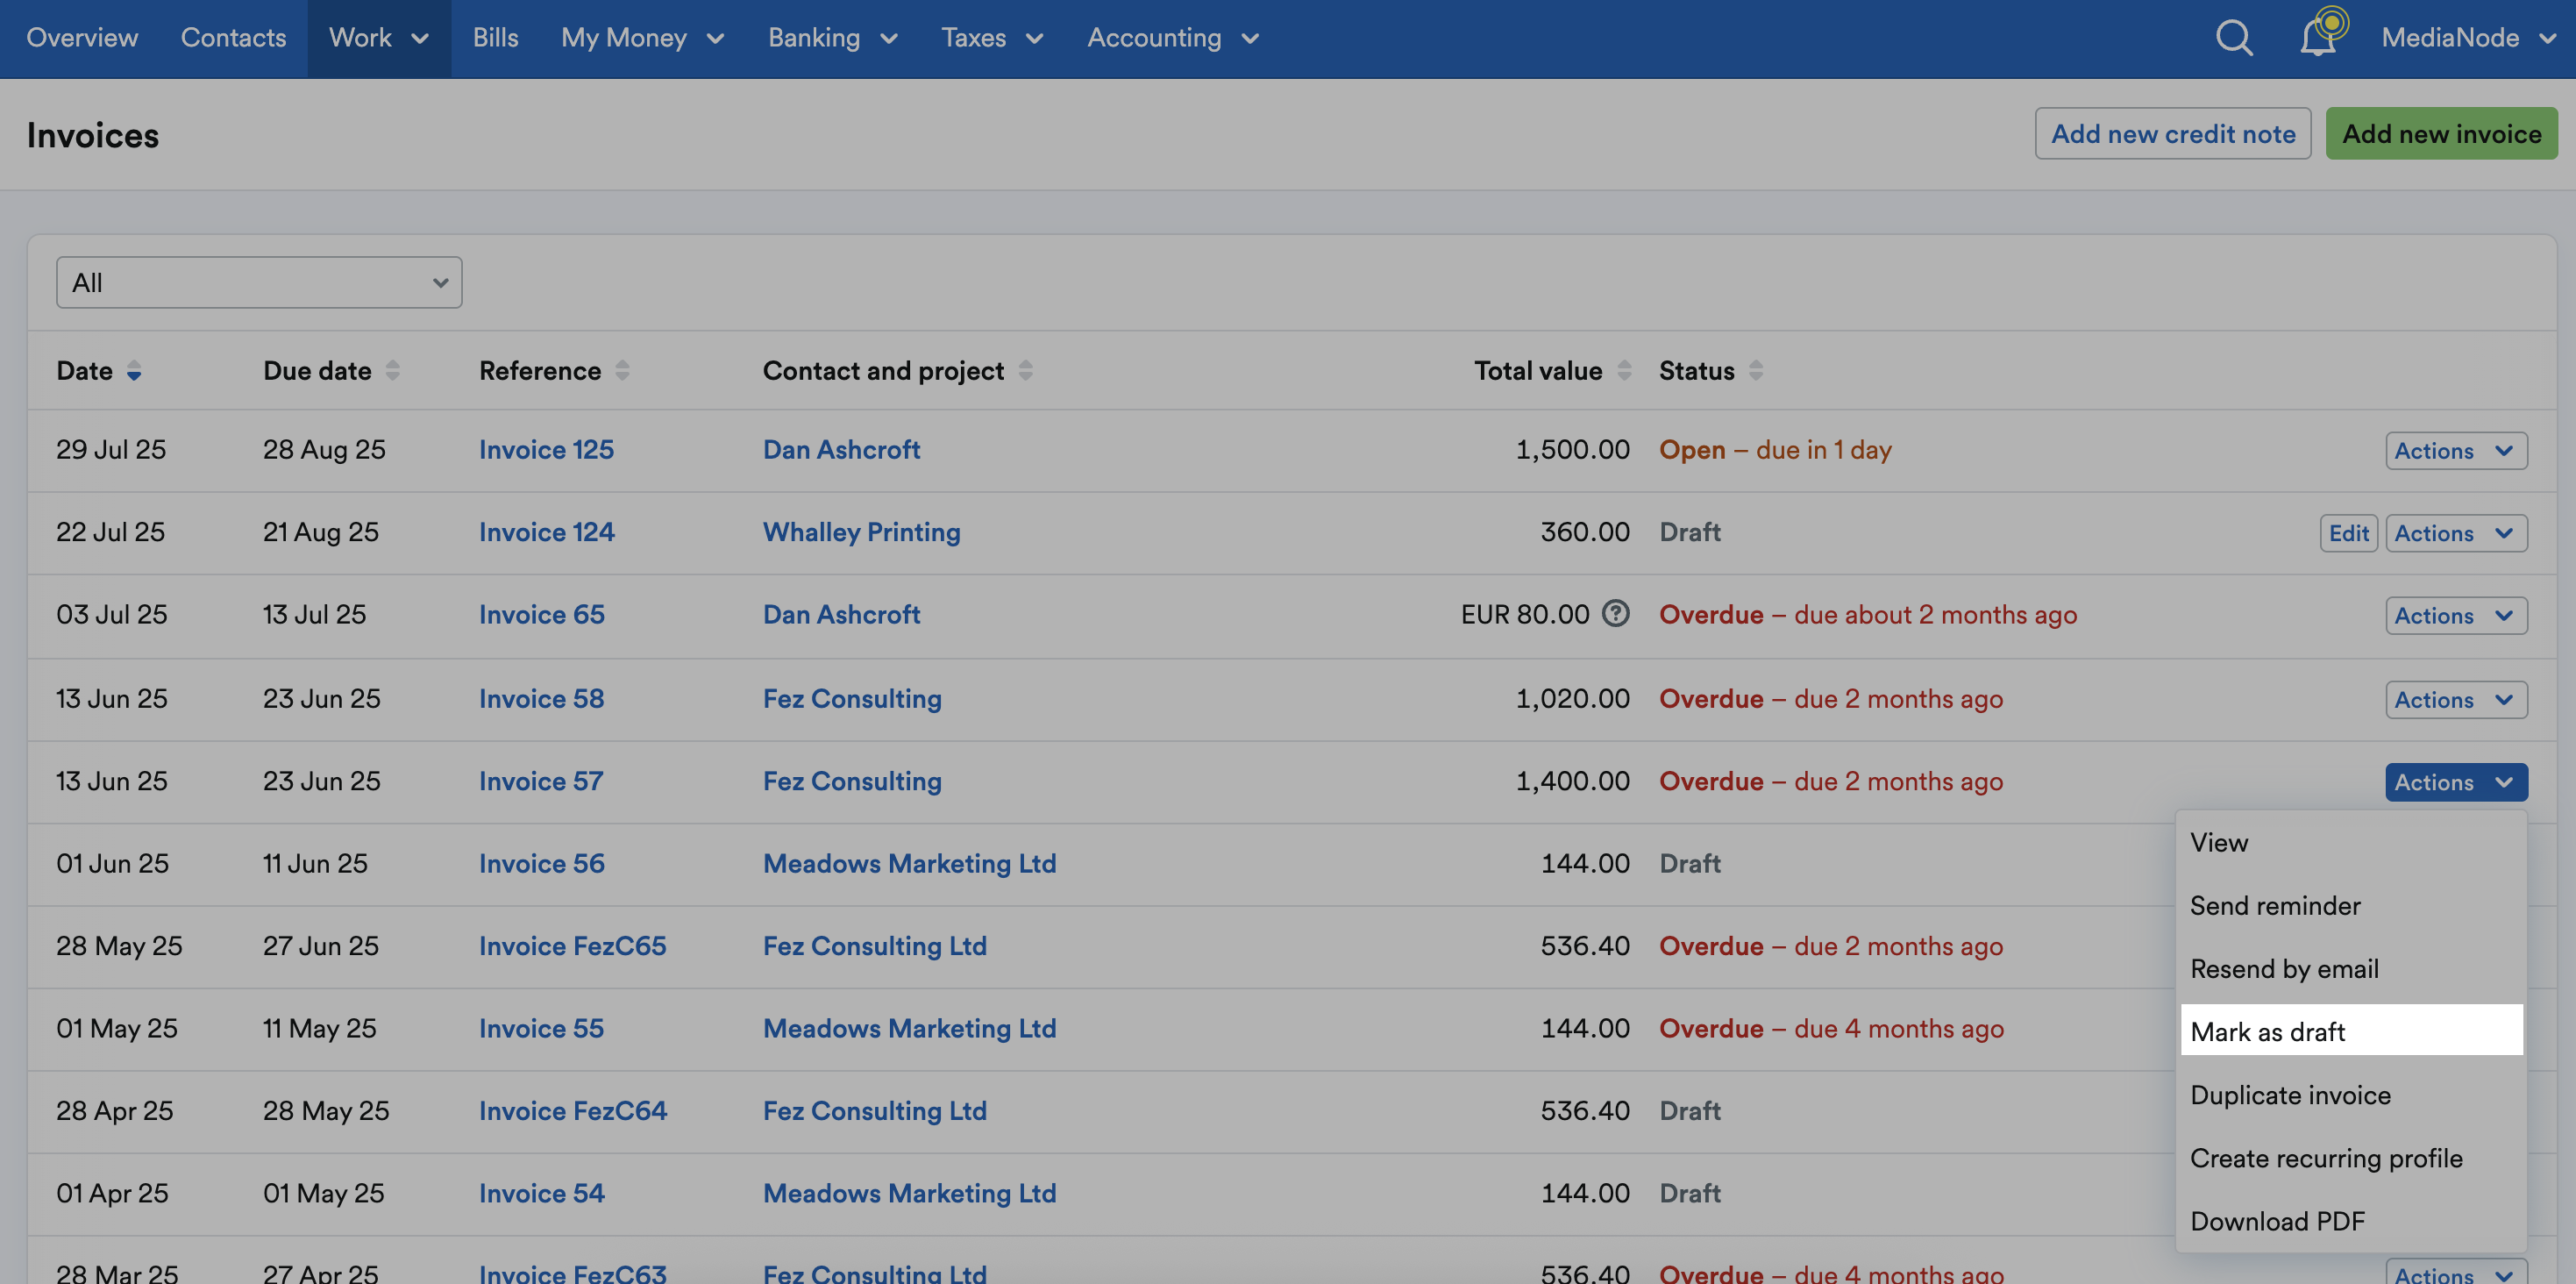The image size is (2576, 1284).
Task: Open Invoice 65 link
Action: tap(541, 614)
